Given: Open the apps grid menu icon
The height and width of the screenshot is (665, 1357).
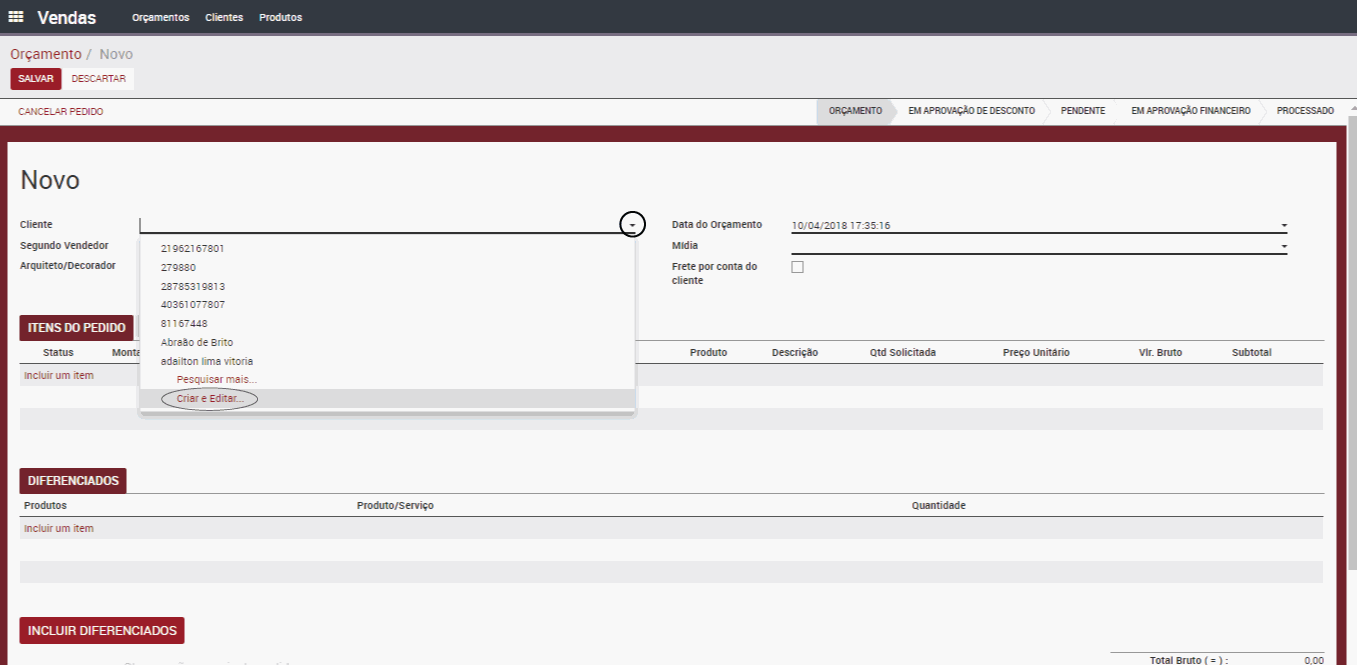Looking at the screenshot, I should pyautogui.click(x=16, y=17).
